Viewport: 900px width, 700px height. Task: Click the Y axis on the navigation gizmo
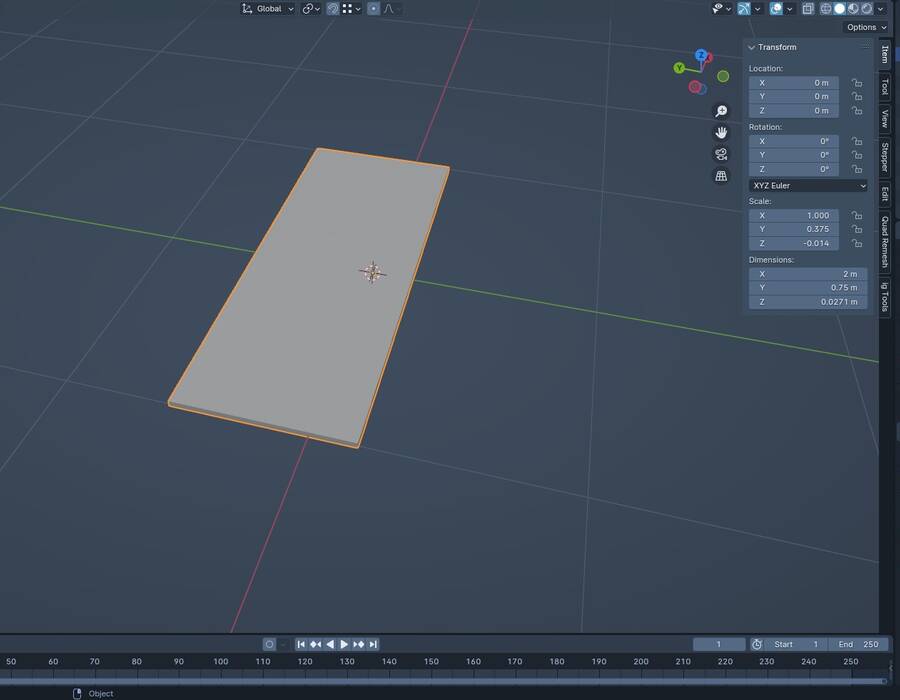[679, 68]
